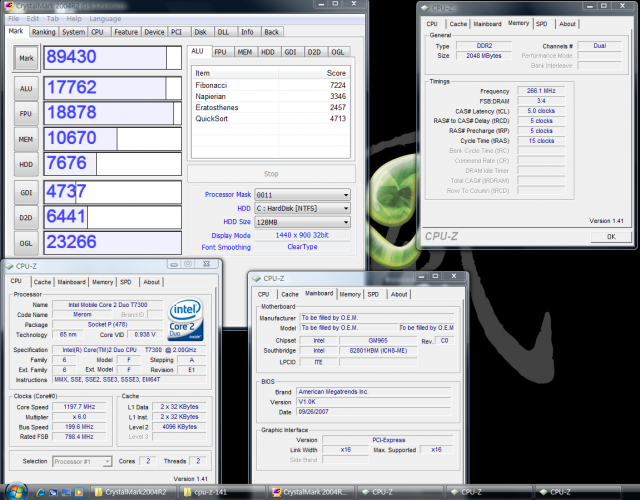Image resolution: width=640 pixels, height=500 pixels.
Task: Click the Stop button in CrystalMark
Action: click(271, 174)
